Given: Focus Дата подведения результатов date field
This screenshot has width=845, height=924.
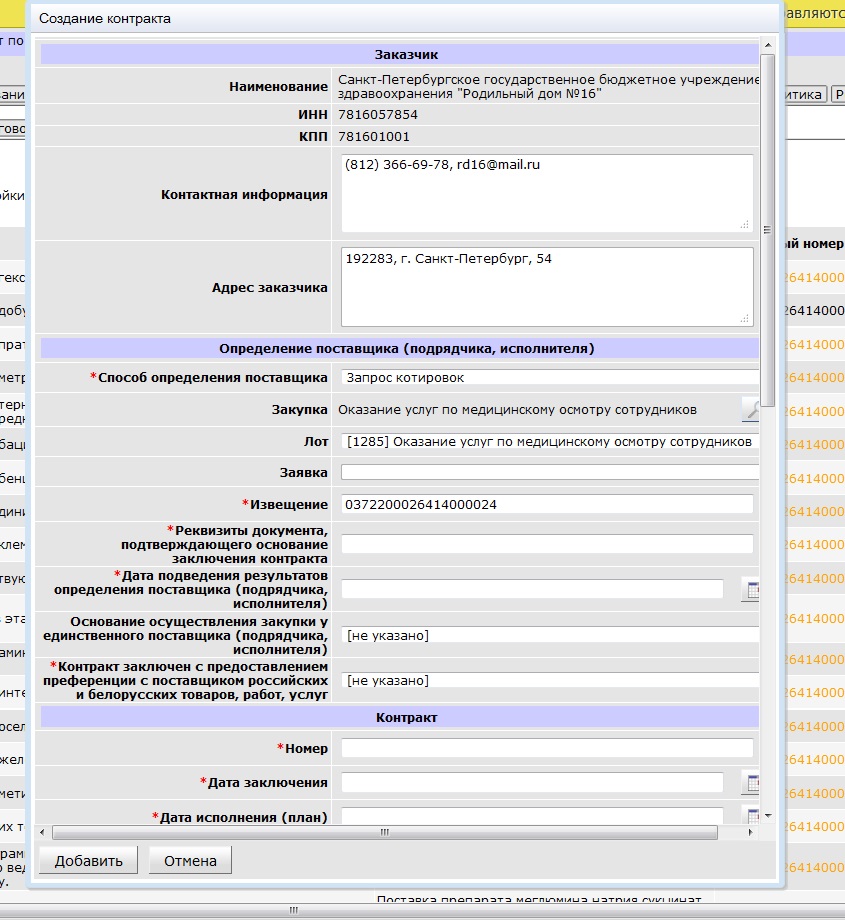Looking at the screenshot, I should tap(532, 589).
